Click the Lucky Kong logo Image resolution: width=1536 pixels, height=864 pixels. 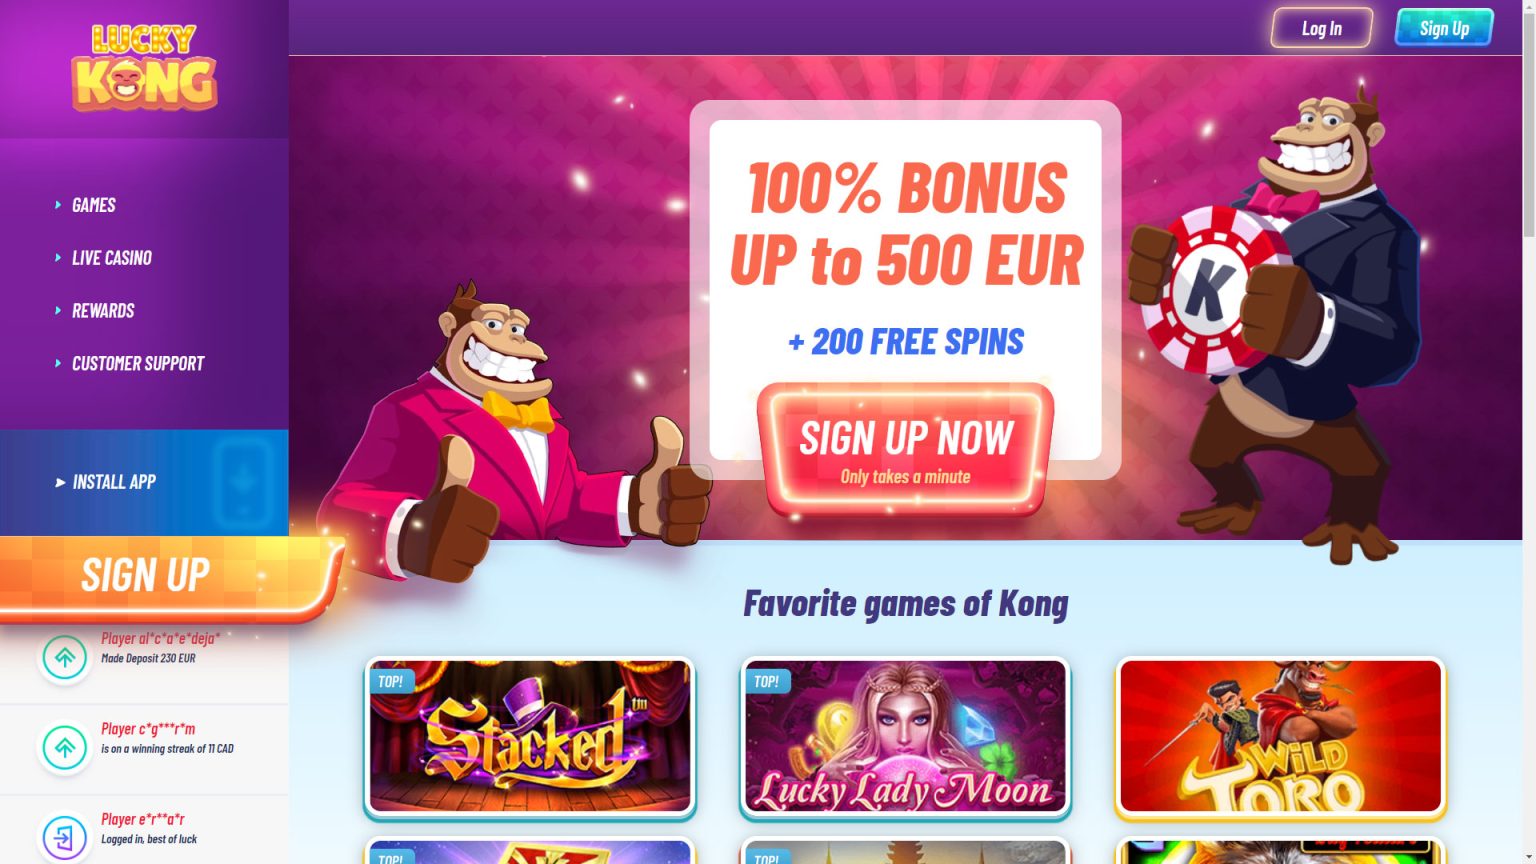pos(144,67)
